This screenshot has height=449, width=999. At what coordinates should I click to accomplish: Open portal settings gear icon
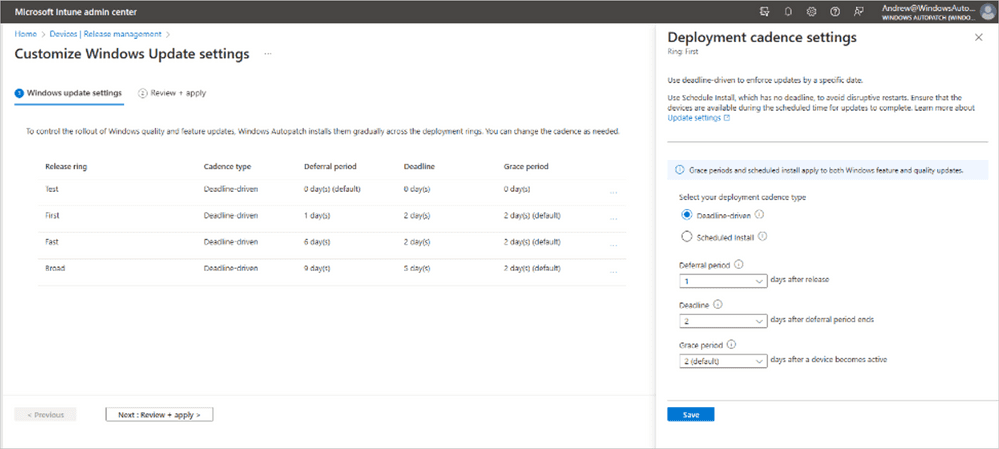pyautogui.click(x=811, y=12)
